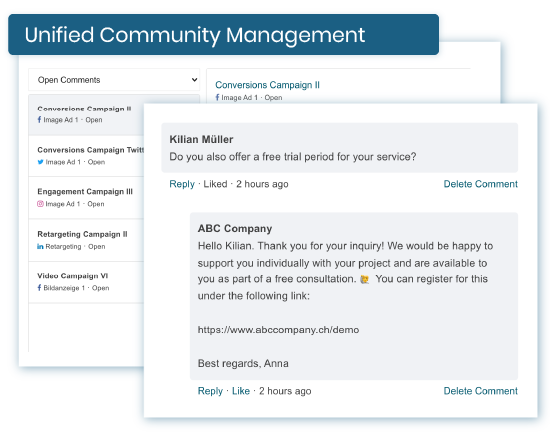550x440 pixels.
Task: Select Conversions Campaign Twitter list item
Action: click(x=86, y=156)
